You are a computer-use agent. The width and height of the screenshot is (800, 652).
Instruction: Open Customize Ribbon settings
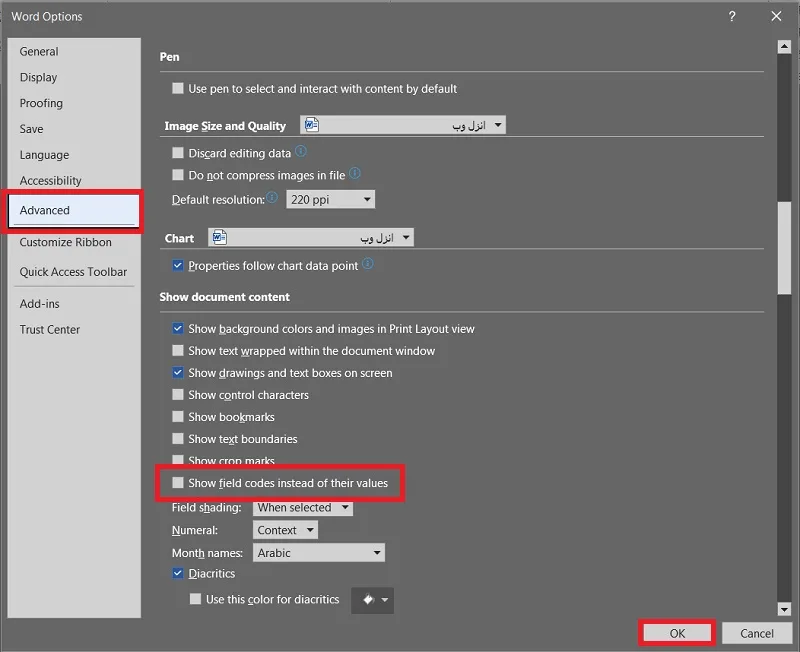point(65,242)
